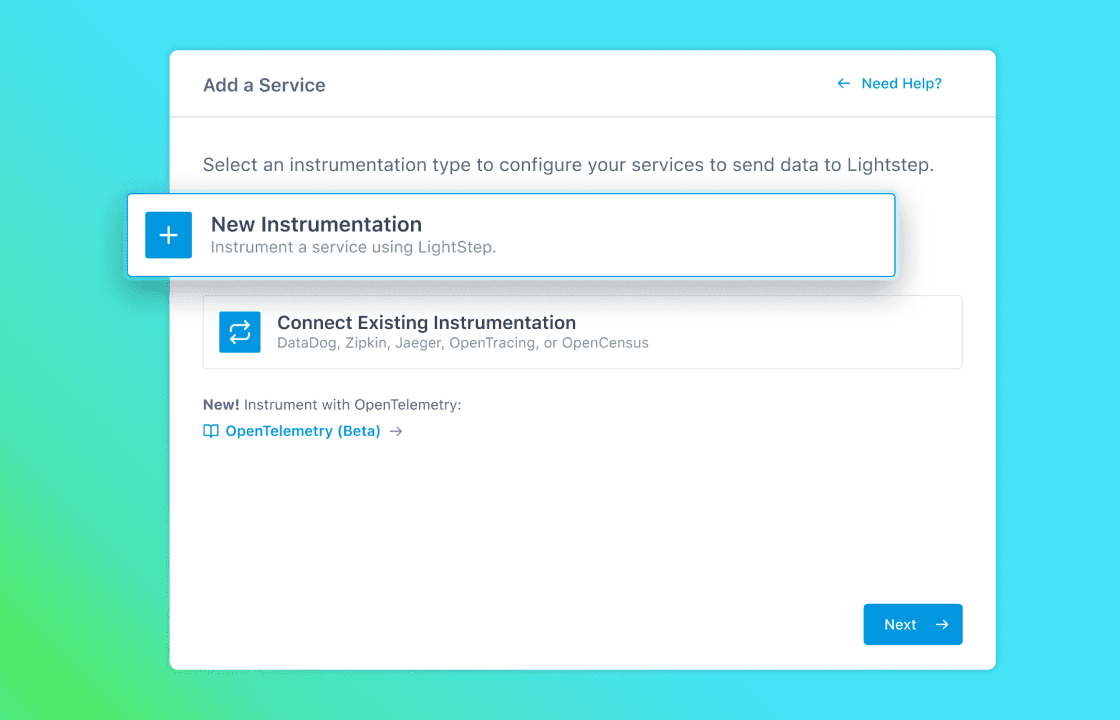The height and width of the screenshot is (720, 1120).
Task: Click the right arrow after OpenTelemetry (Beta)
Action: click(x=396, y=431)
